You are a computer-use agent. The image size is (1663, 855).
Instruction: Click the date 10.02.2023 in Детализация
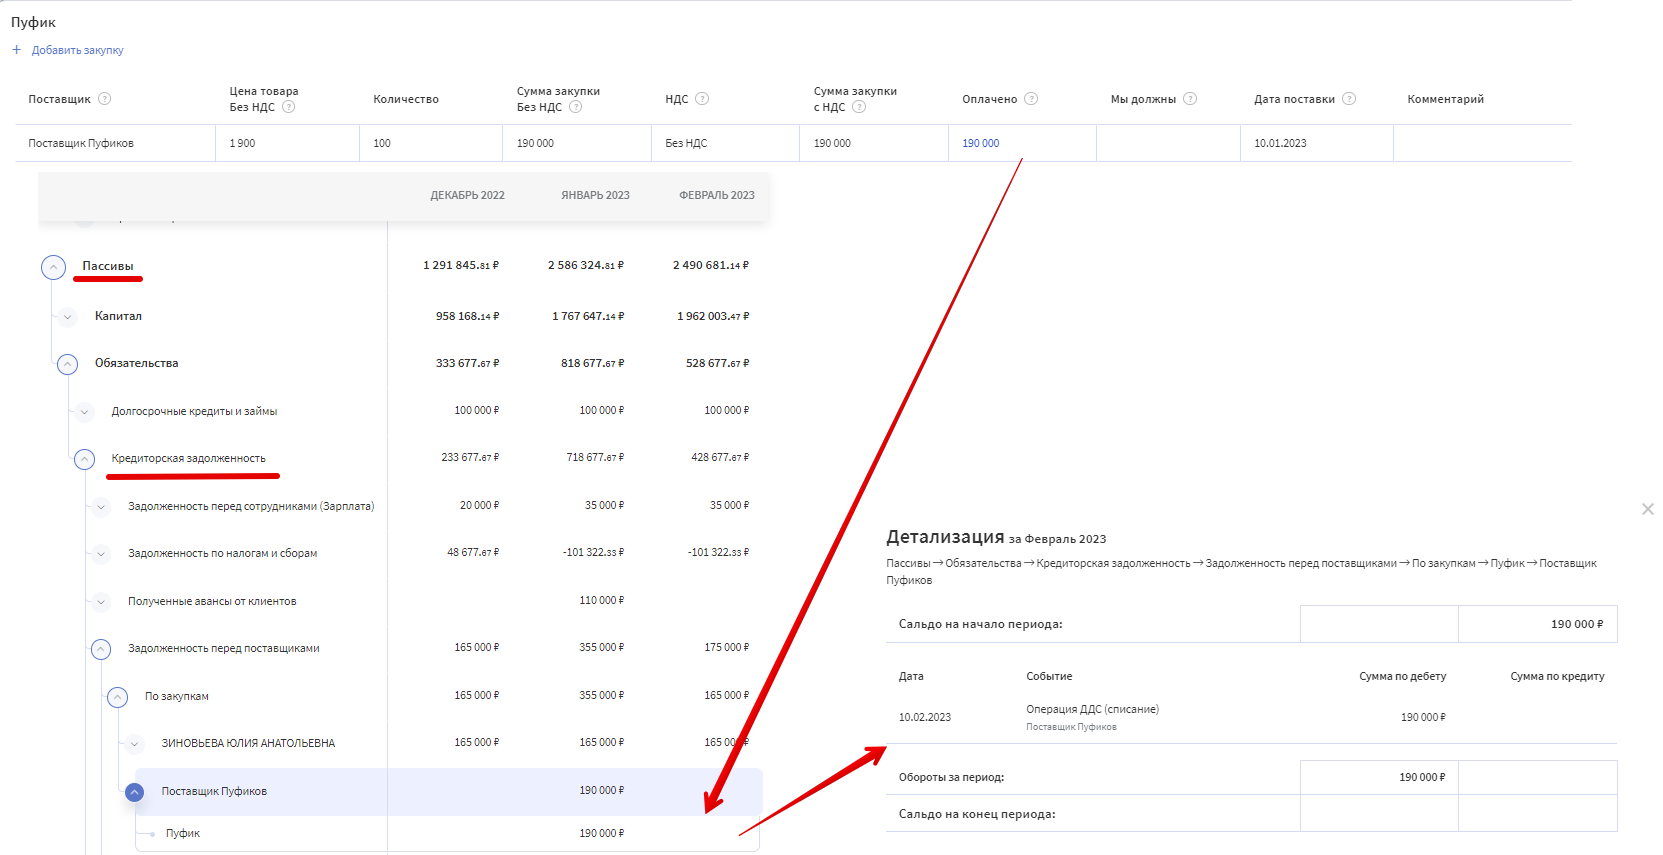pos(925,717)
